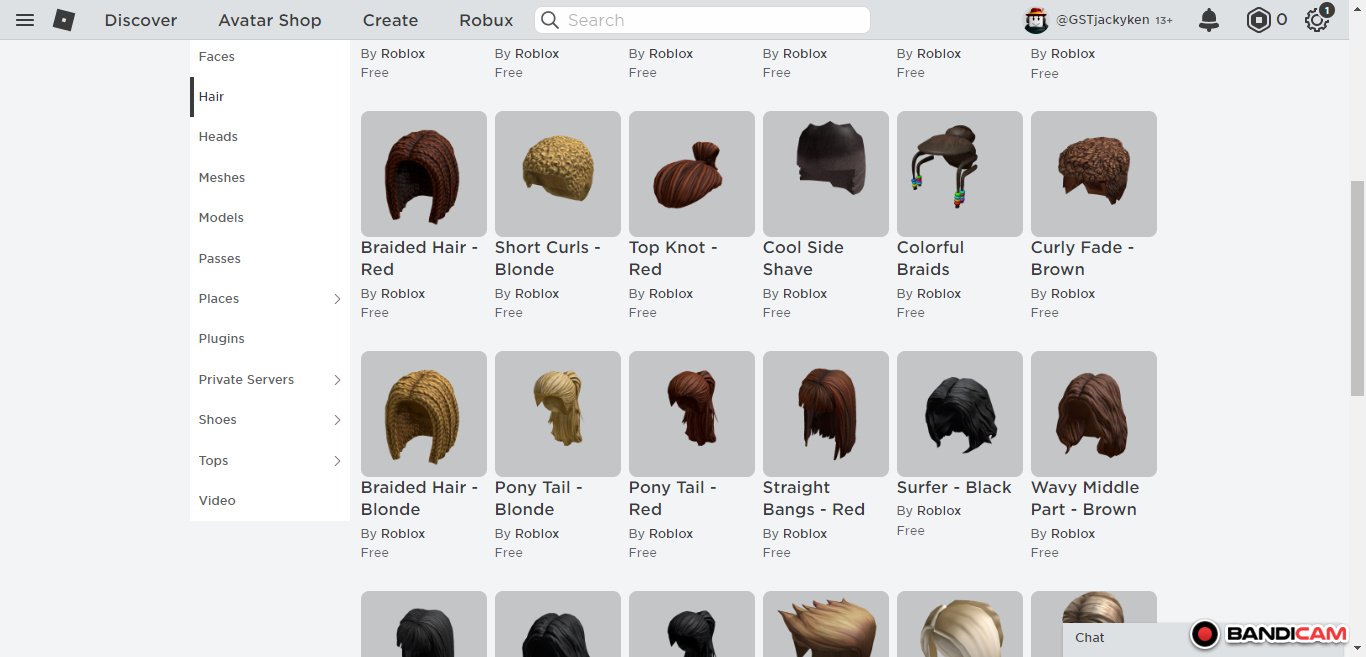Click the user avatar profile picture
1366x657 pixels.
pyautogui.click(x=1035, y=20)
